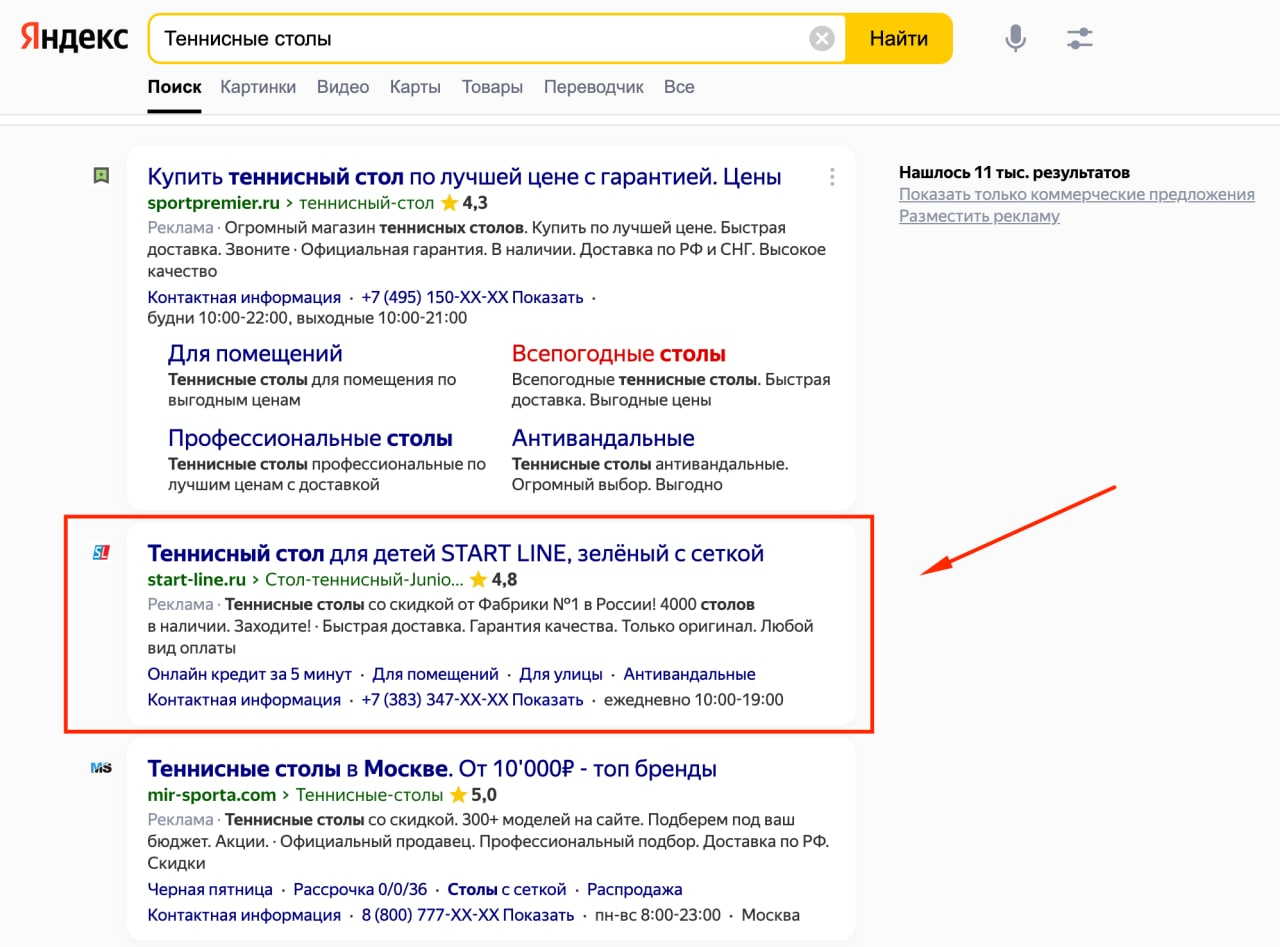Click inside the search query field
The image size is (1280, 947).
(480, 39)
